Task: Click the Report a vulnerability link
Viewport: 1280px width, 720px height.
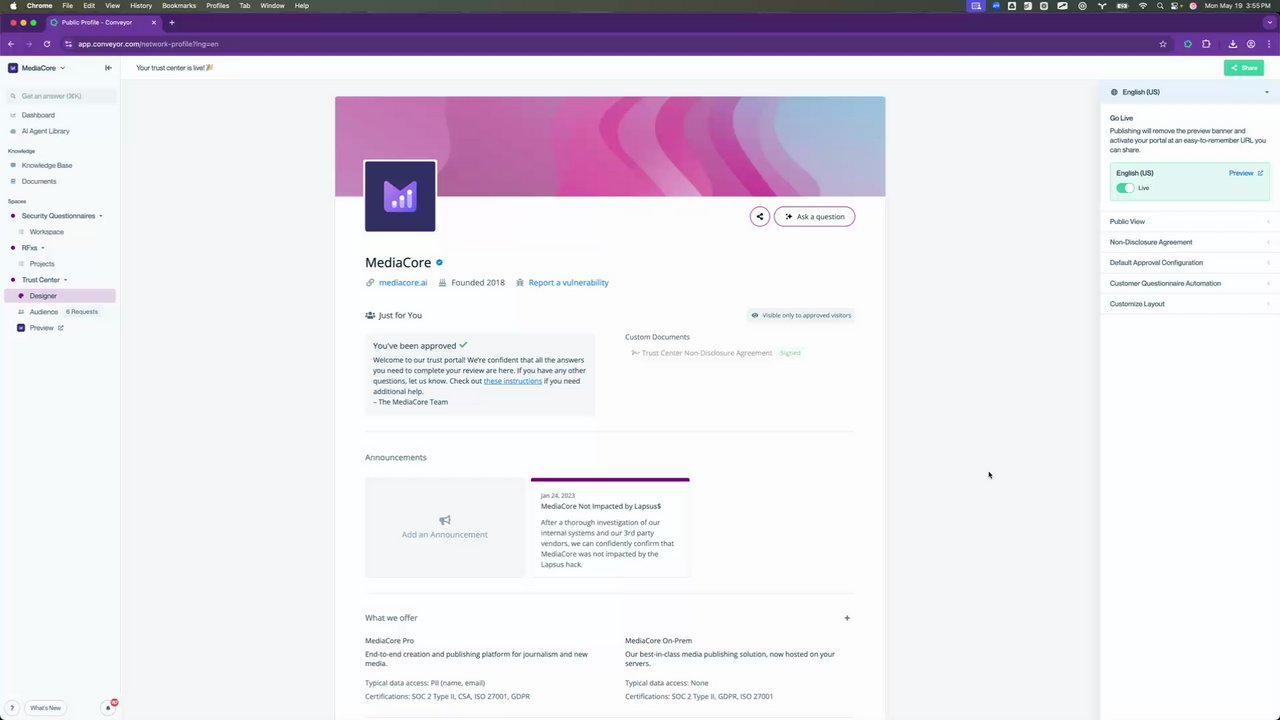Action: point(568,283)
